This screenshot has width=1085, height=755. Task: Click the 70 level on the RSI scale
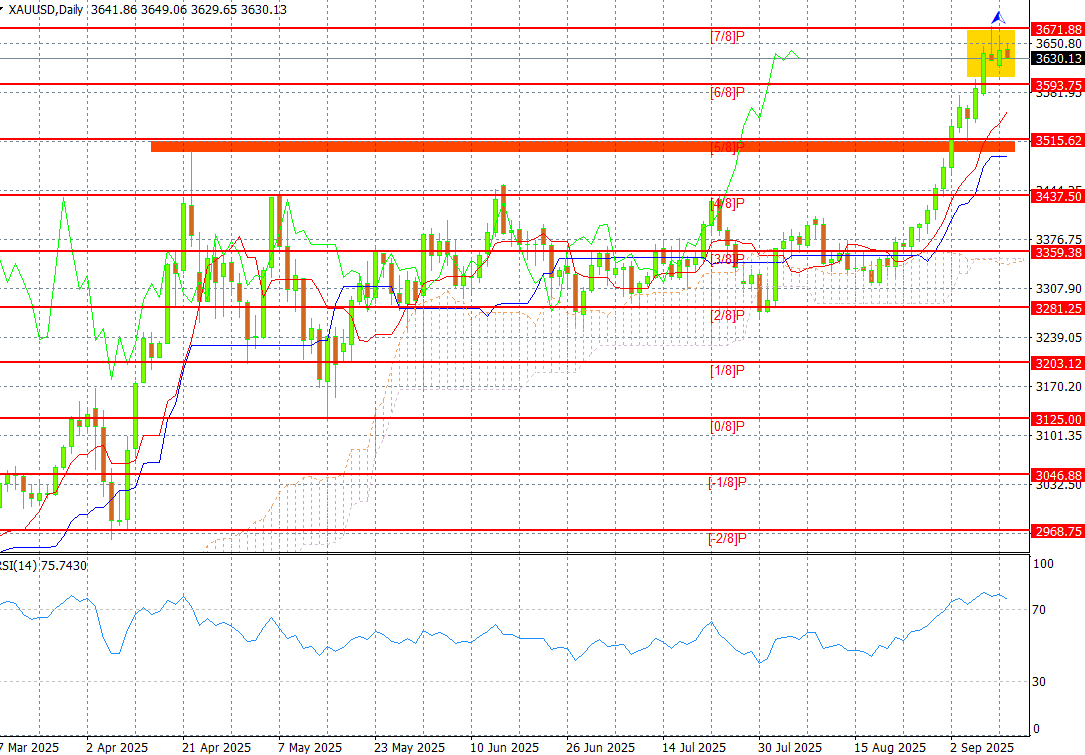click(1039, 610)
